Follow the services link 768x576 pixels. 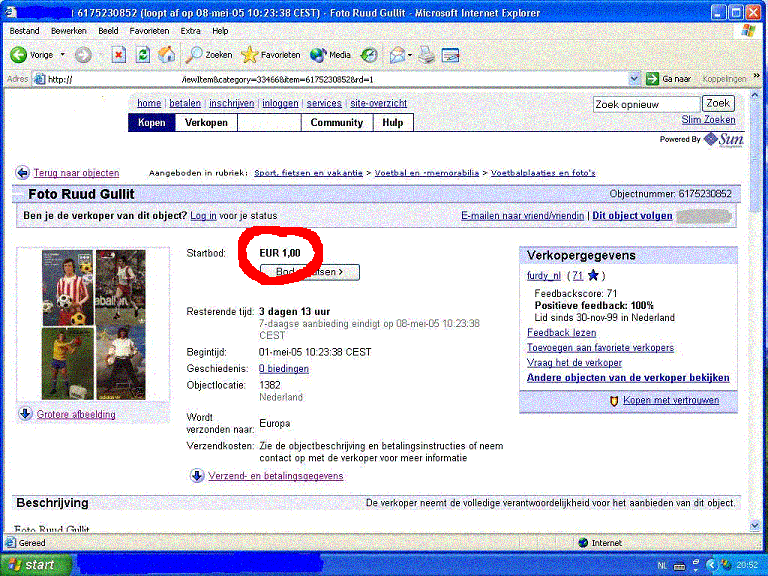pos(324,103)
